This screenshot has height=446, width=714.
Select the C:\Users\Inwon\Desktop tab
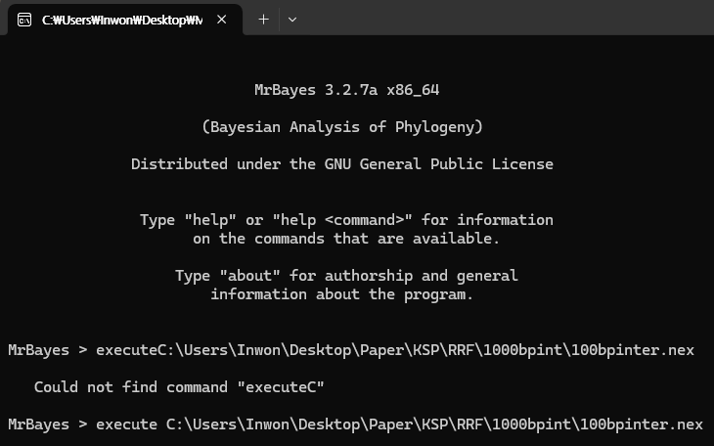(x=125, y=20)
